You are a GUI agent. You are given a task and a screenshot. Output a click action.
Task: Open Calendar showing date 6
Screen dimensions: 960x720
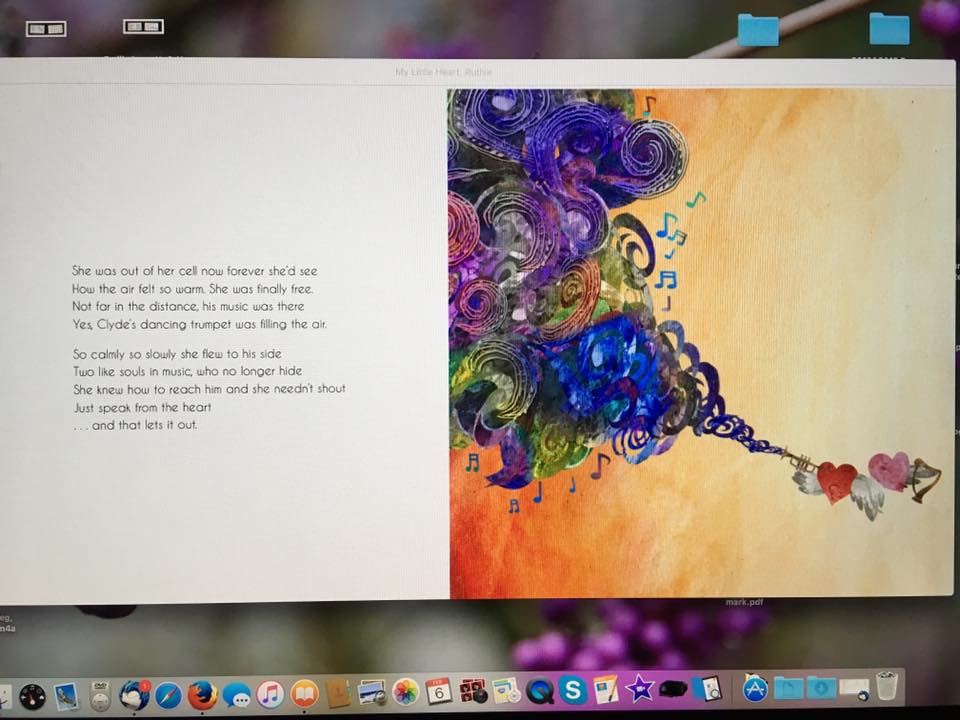tap(438, 692)
